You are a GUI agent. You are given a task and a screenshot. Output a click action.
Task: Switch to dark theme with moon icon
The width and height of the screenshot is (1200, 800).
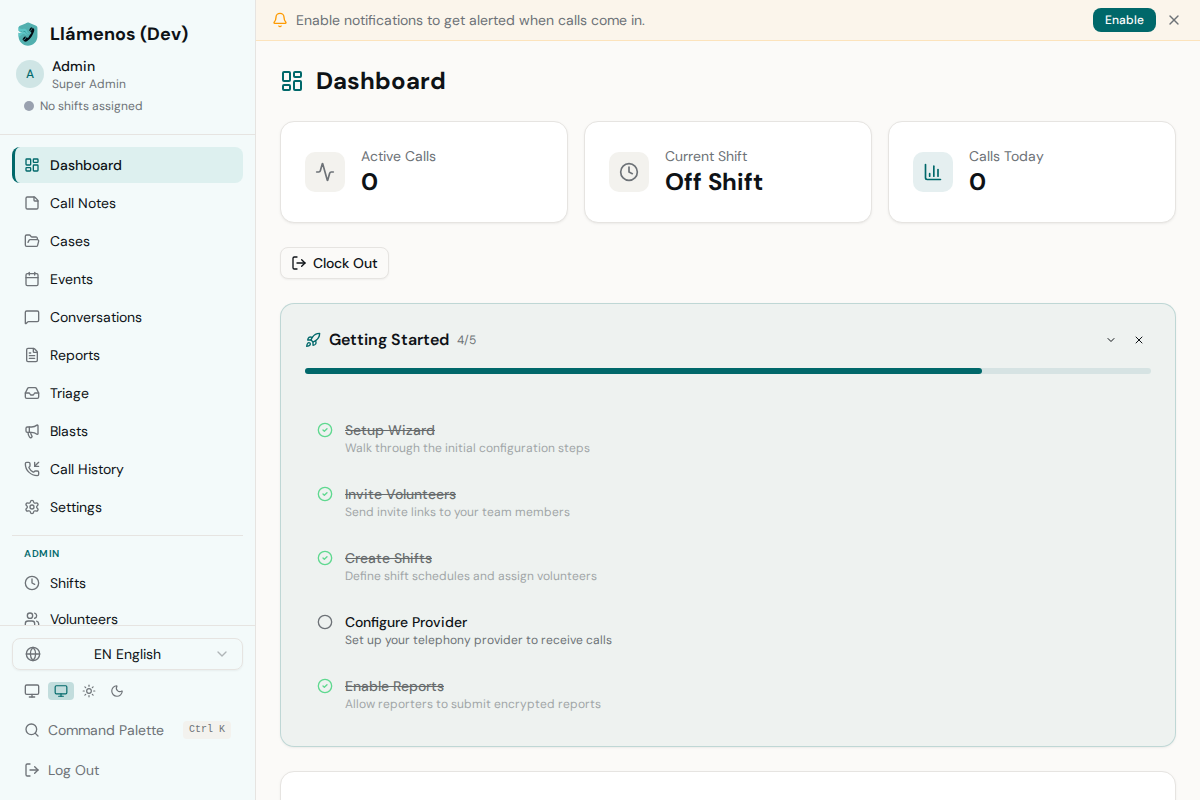tap(117, 691)
